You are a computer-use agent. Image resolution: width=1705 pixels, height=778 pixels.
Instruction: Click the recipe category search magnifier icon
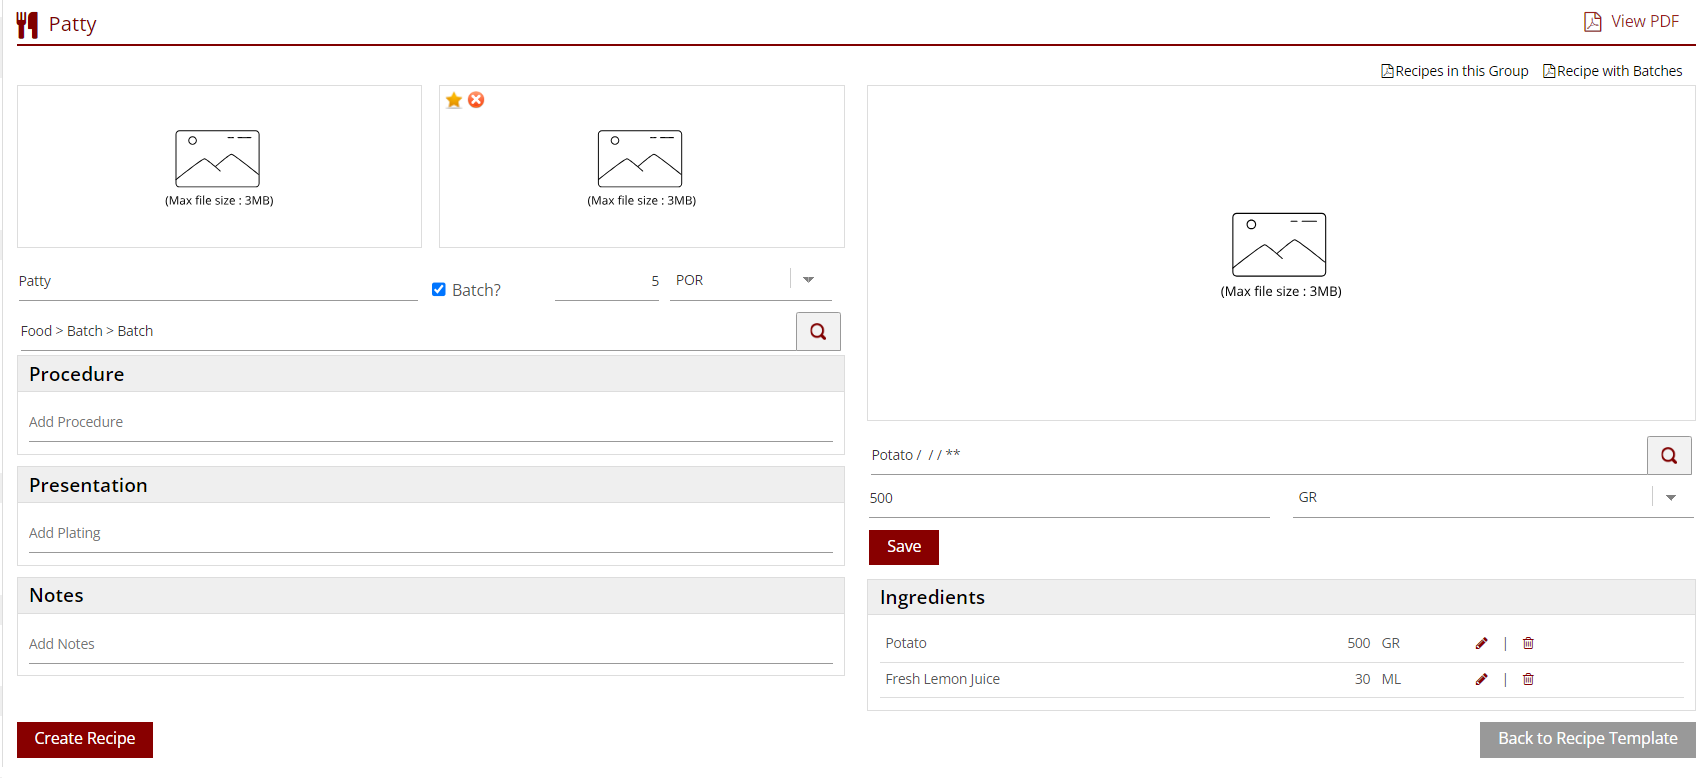(x=818, y=332)
